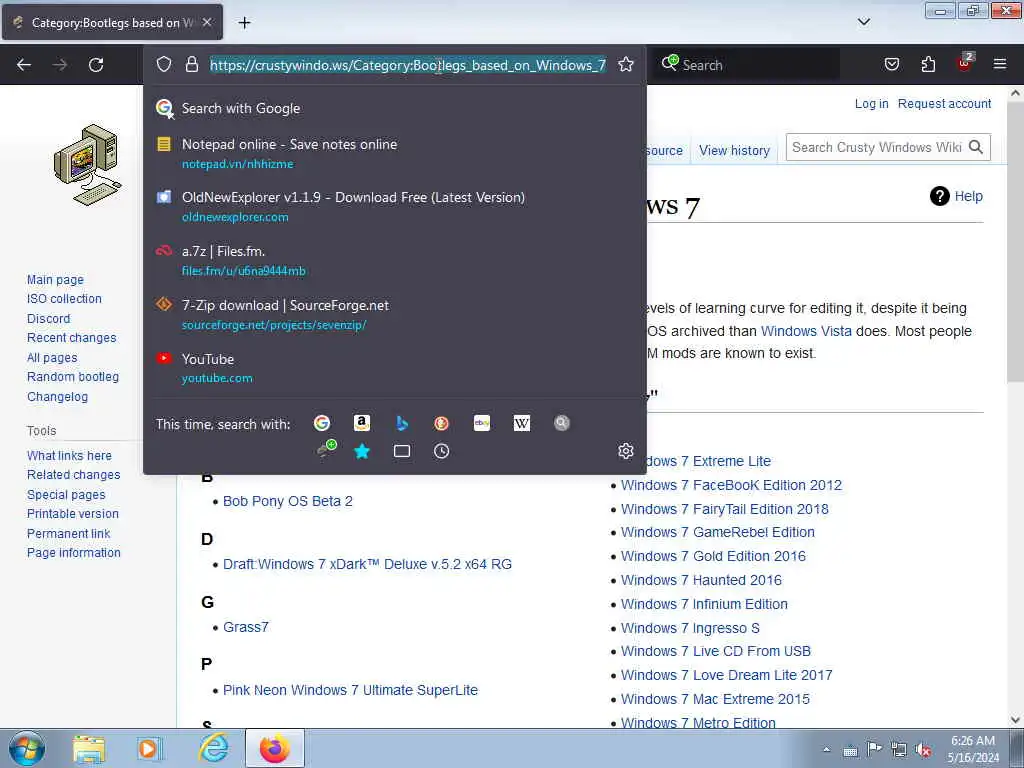Screen dimensions: 1024x768
Task: Expand the list all tabs chevron
Action: click(863, 22)
